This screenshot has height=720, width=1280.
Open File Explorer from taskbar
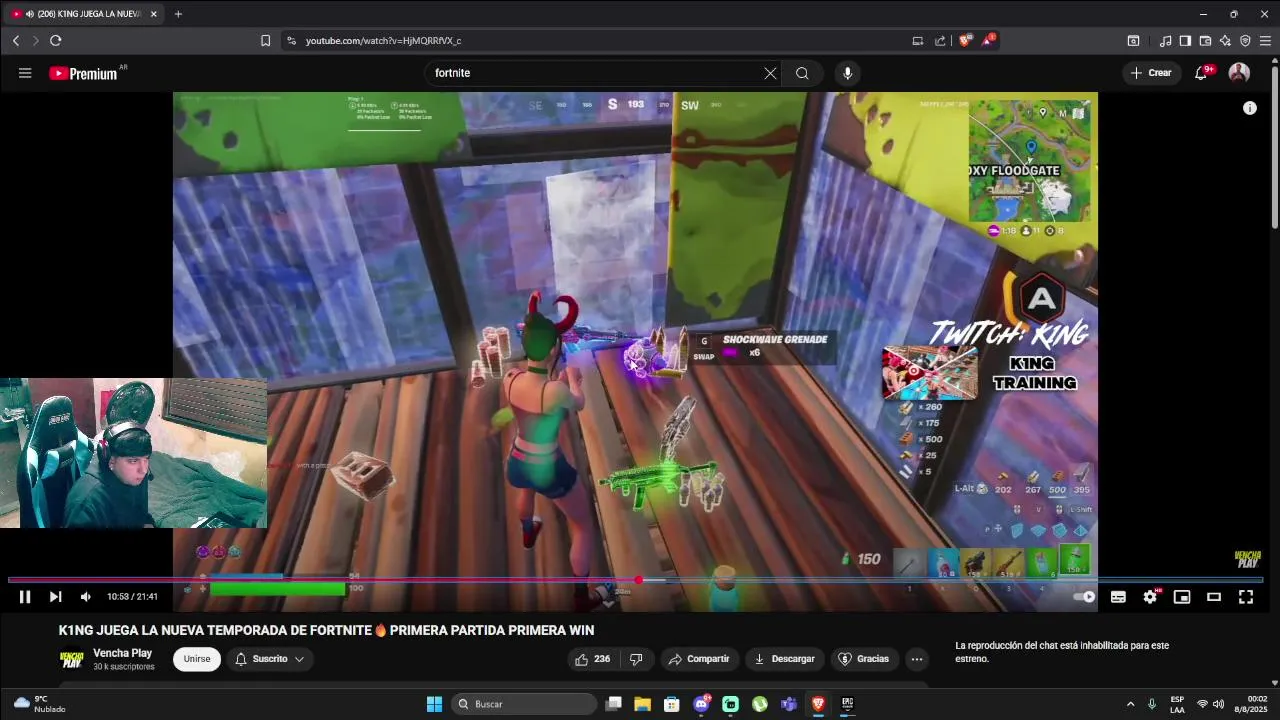pyautogui.click(x=642, y=704)
